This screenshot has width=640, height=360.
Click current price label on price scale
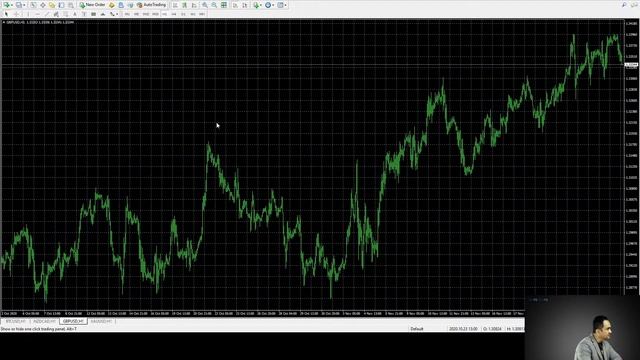click(x=631, y=64)
